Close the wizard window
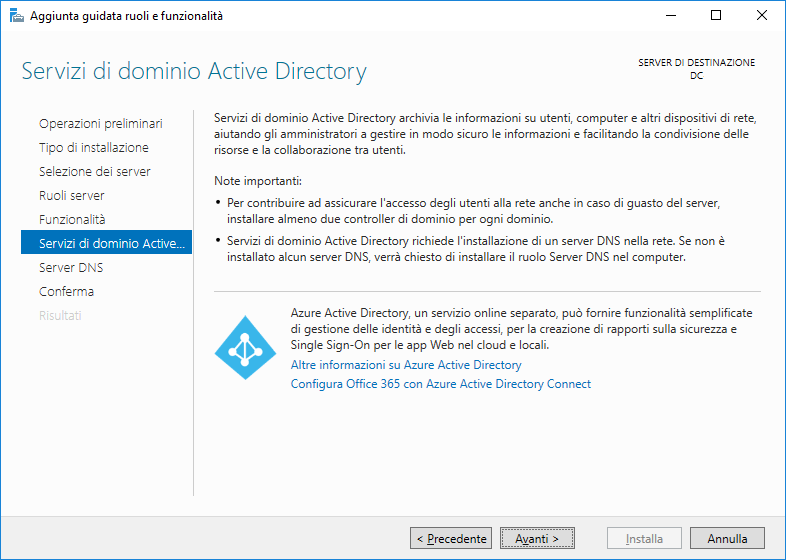 click(x=762, y=16)
